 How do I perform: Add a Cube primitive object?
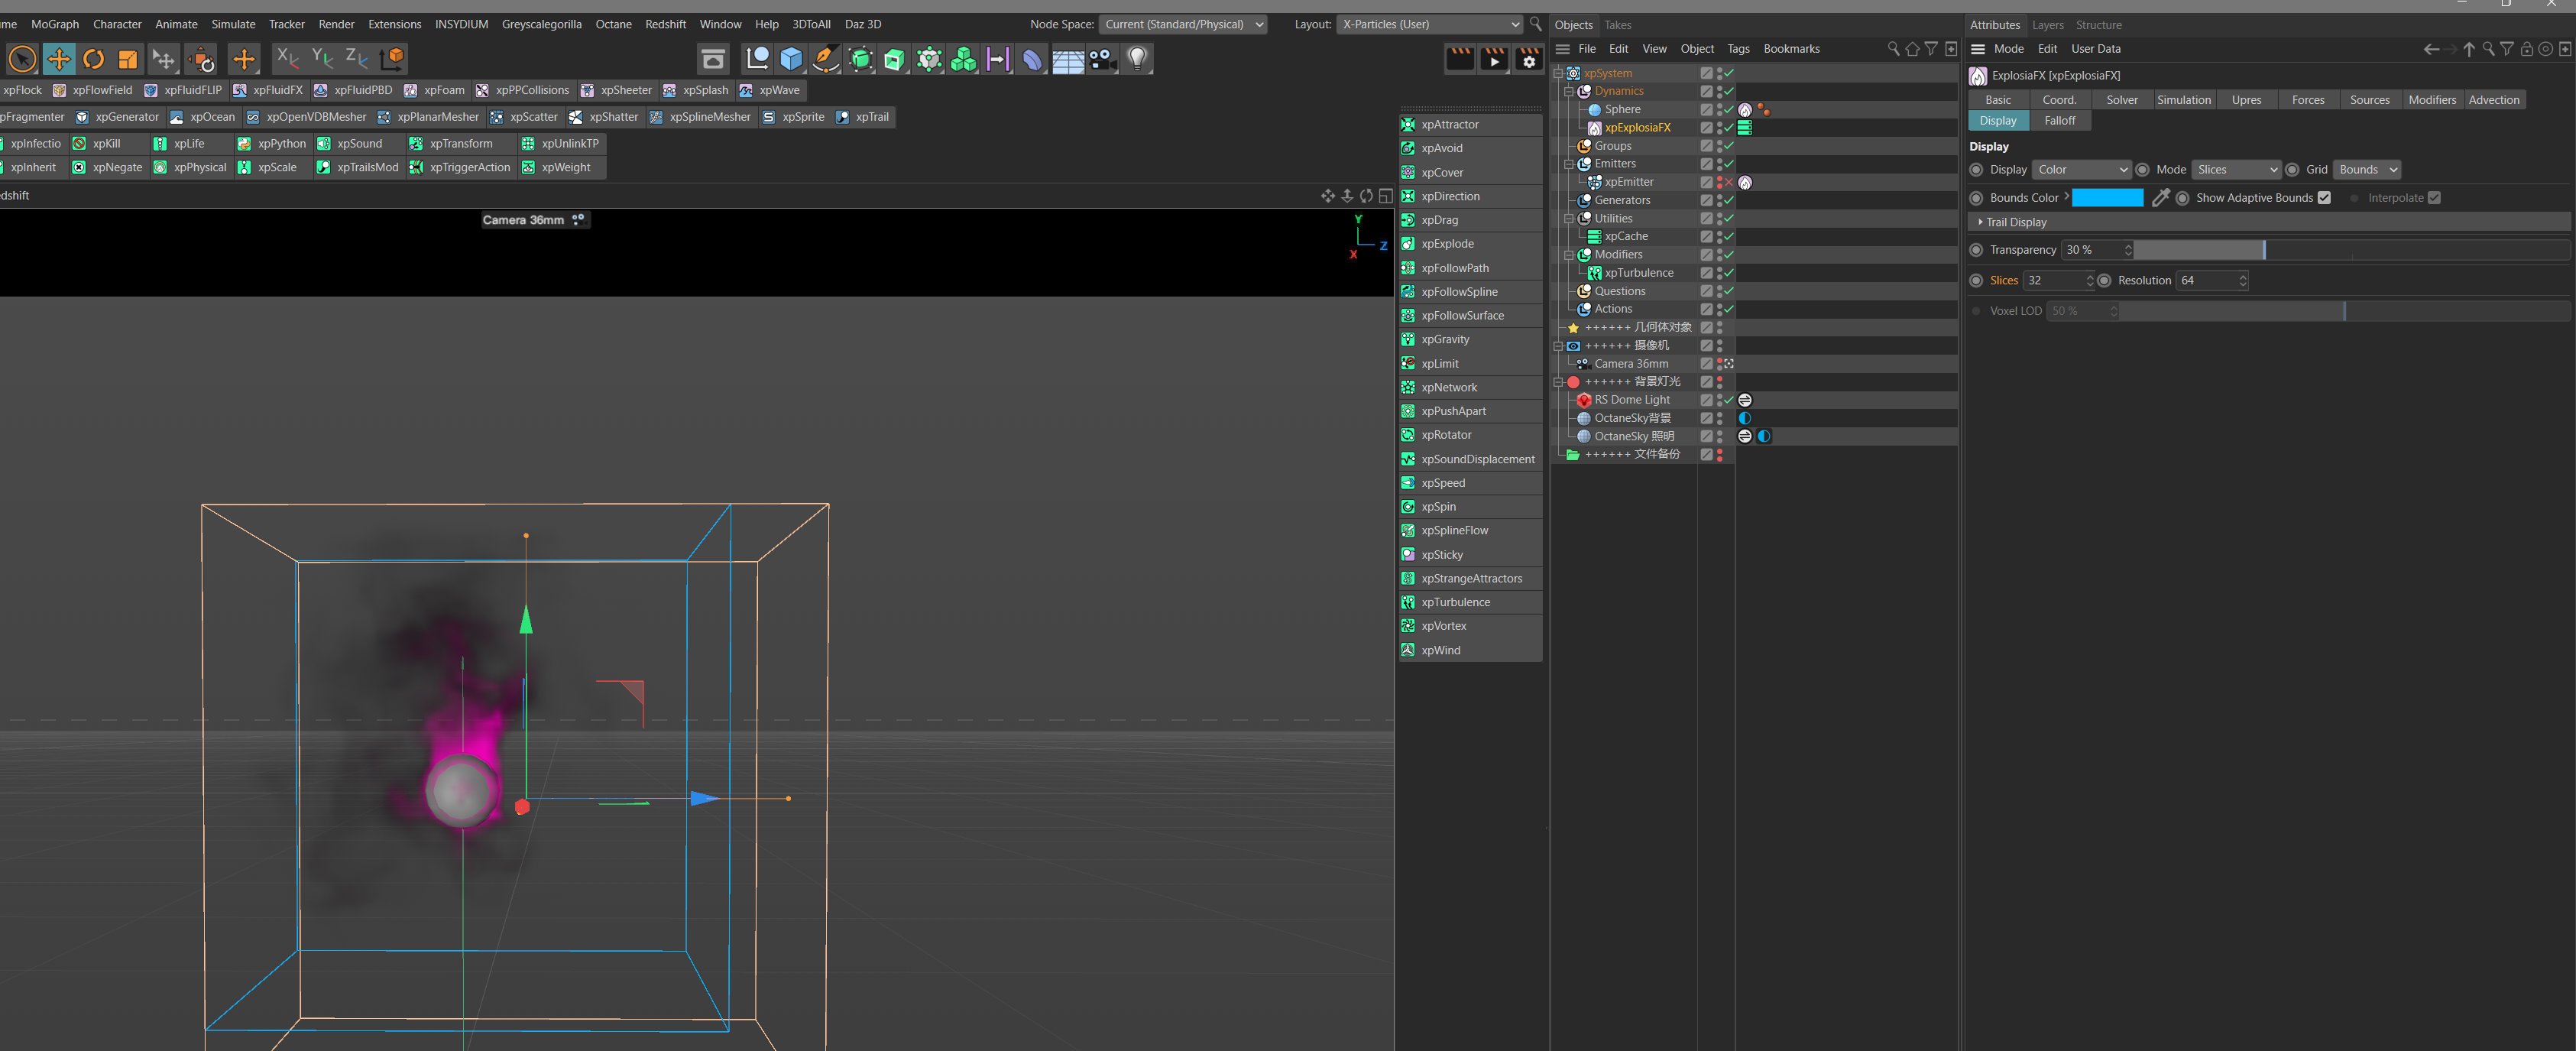(x=791, y=59)
